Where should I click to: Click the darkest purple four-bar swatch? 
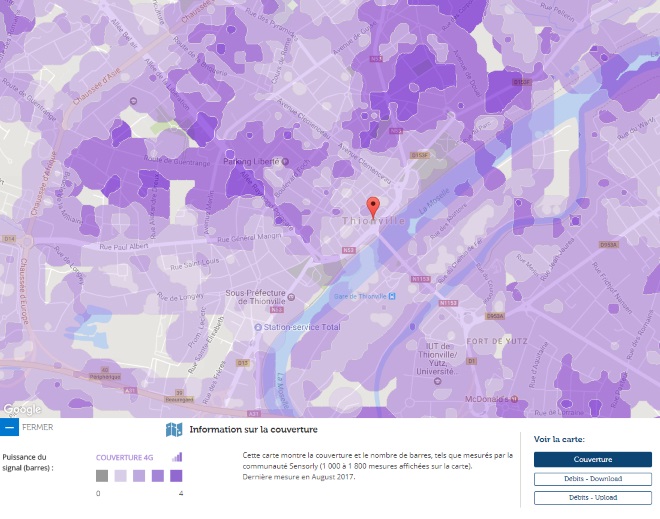pyautogui.click(x=176, y=476)
